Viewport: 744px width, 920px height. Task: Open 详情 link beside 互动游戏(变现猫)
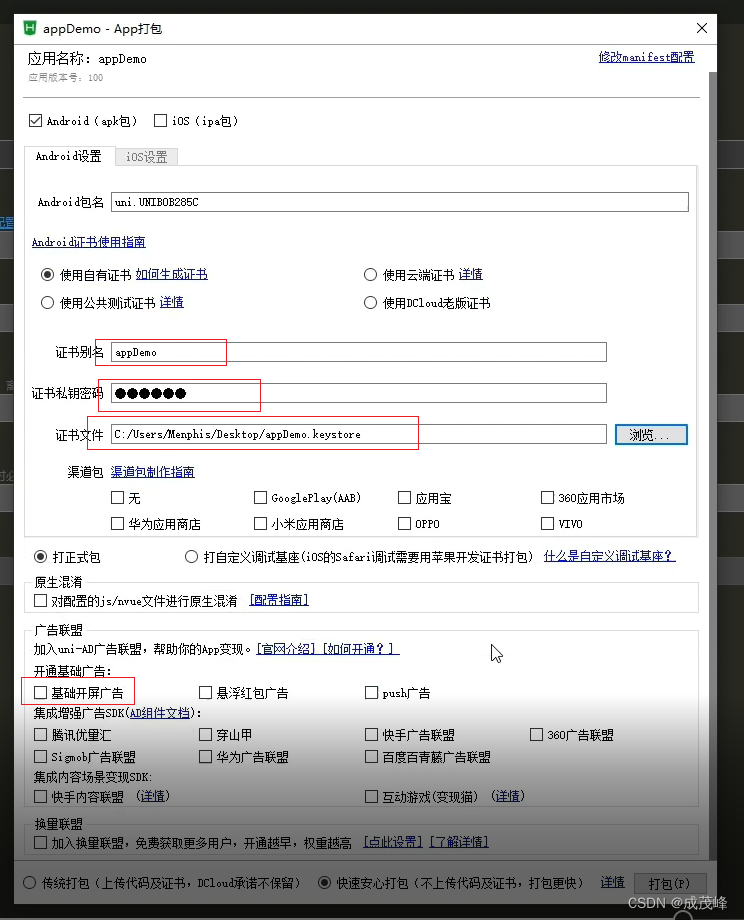(508, 796)
